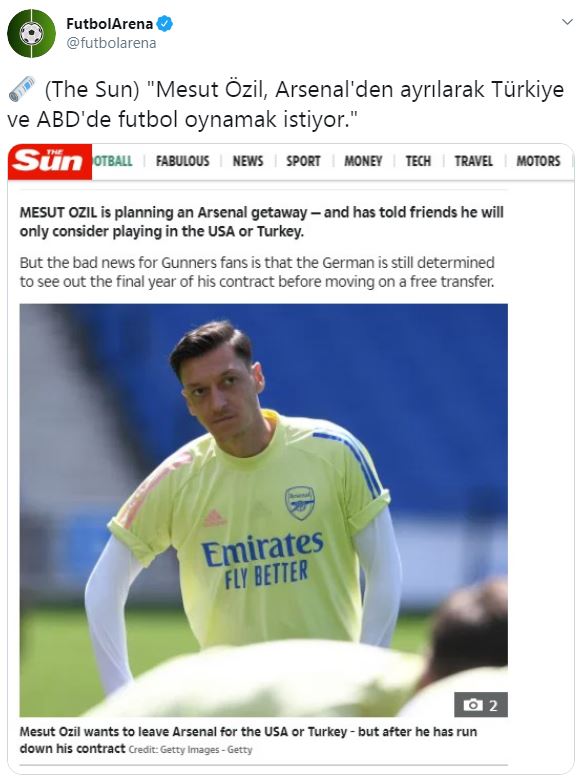Open the MONEY section tab
The width and height of the screenshot is (584, 781).
point(363,161)
